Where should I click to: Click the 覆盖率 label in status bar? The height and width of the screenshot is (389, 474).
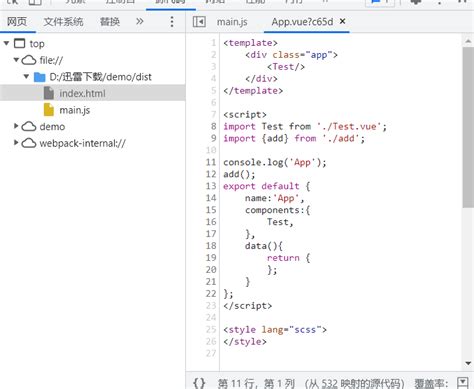coord(431,383)
